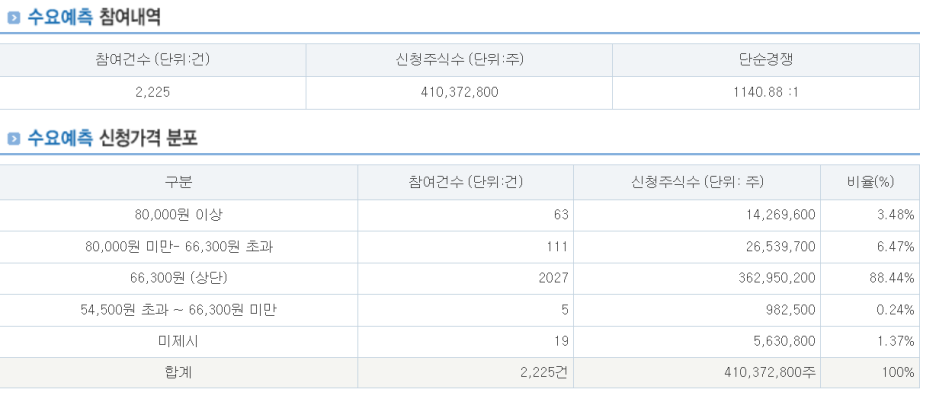Click the 80,000원 미만- 66,300원 초과 row label
The height and width of the screenshot is (402, 936).
pyautogui.click(x=178, y=247)
